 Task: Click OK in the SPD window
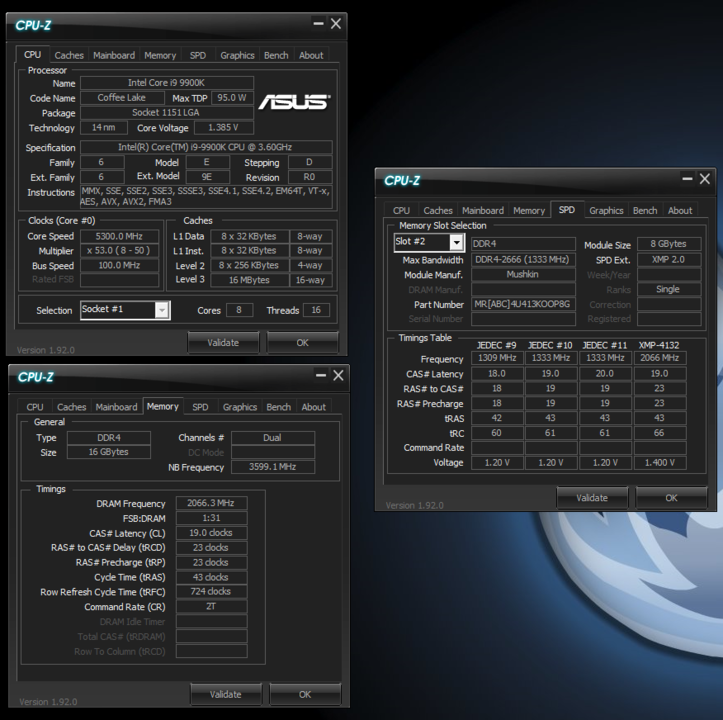pyautogui.click(x=671, y=497)
